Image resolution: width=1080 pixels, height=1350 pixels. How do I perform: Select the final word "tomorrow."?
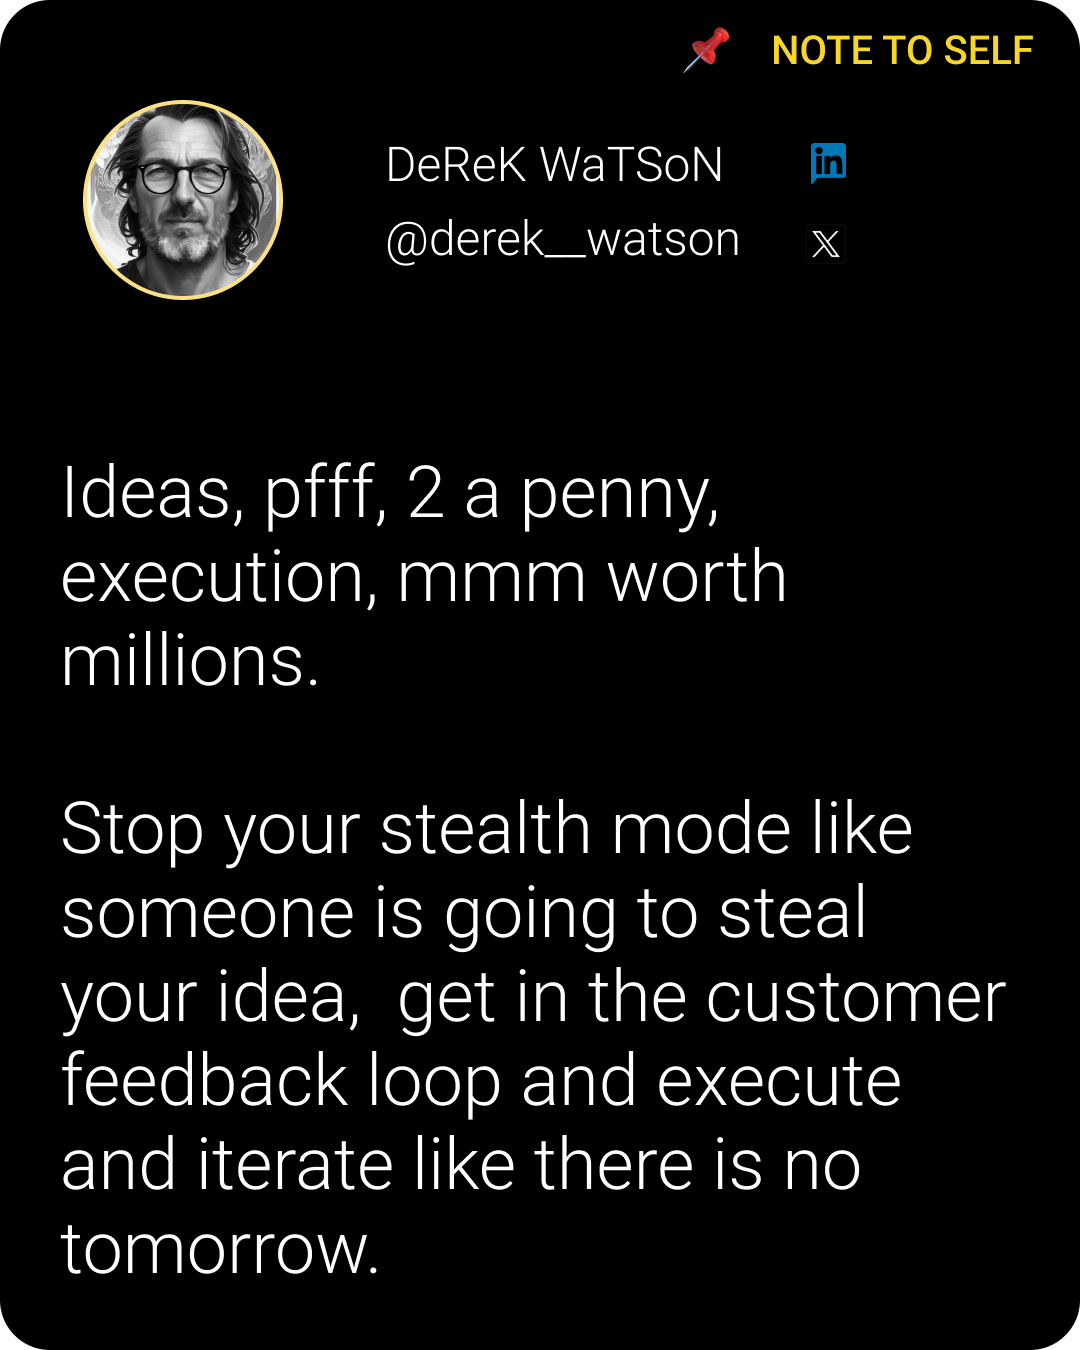point(220,1250)
